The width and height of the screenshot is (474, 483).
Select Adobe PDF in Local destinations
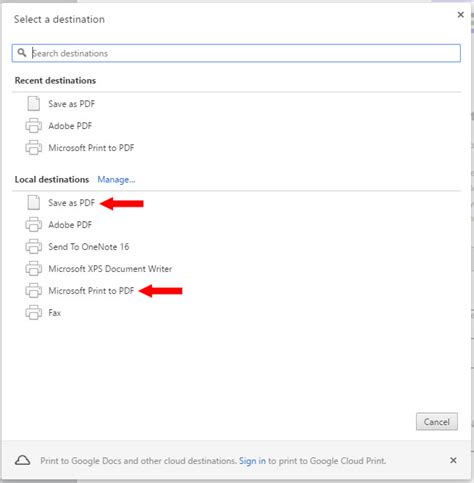[x=70, y=225]
